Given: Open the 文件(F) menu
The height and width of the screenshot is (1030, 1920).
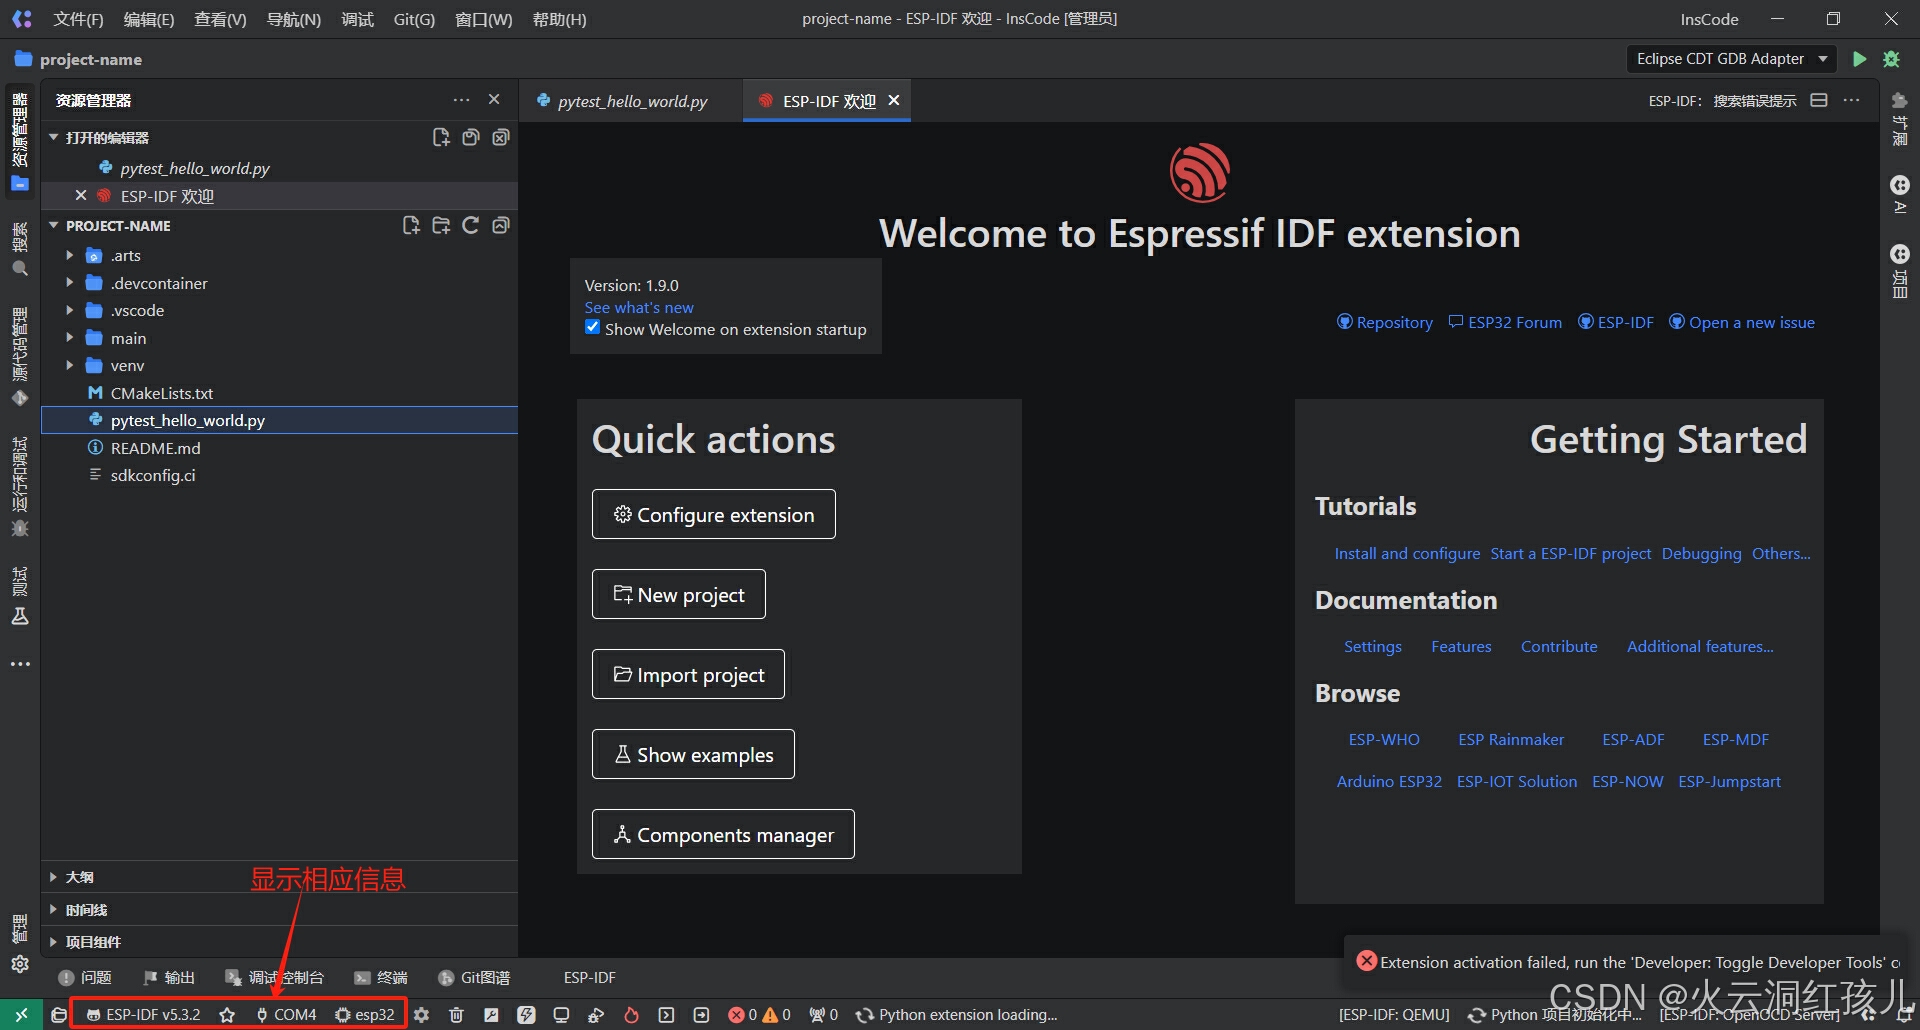Looking at the screenshot, I should point(78,19).
